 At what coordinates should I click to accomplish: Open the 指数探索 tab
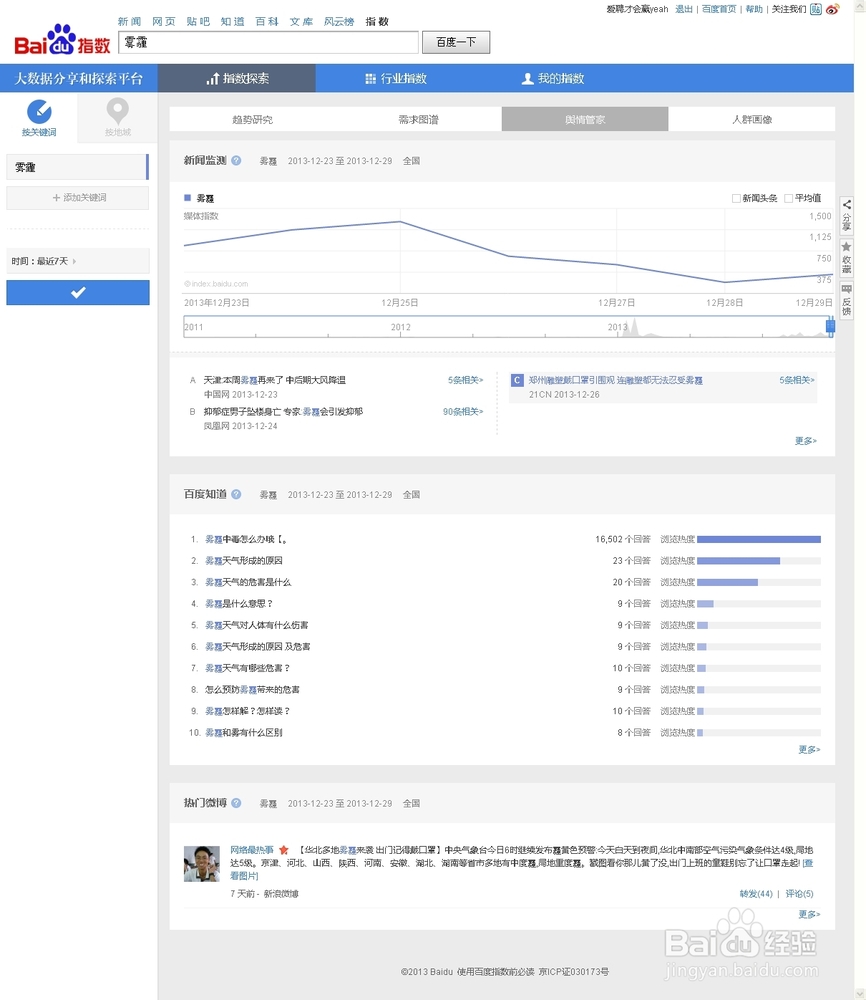pos(237,78)
